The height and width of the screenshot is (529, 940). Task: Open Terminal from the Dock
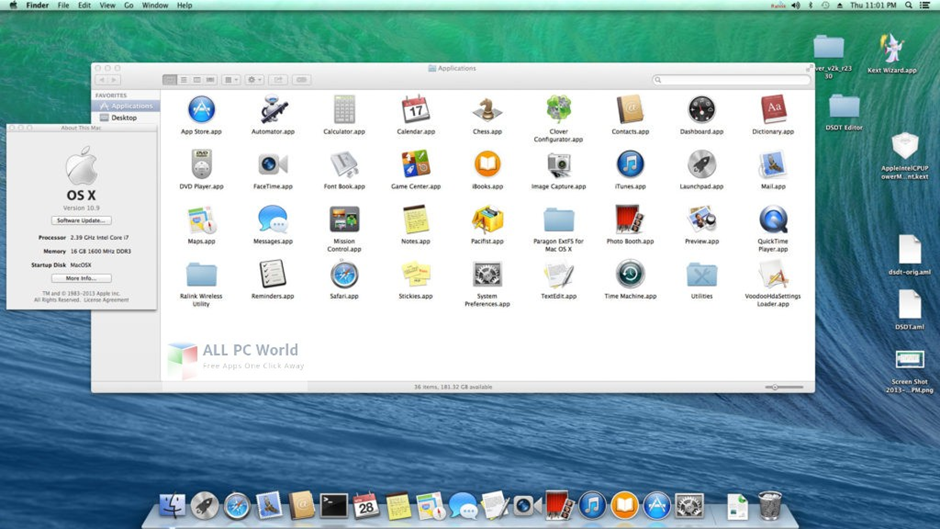point(333,506)
